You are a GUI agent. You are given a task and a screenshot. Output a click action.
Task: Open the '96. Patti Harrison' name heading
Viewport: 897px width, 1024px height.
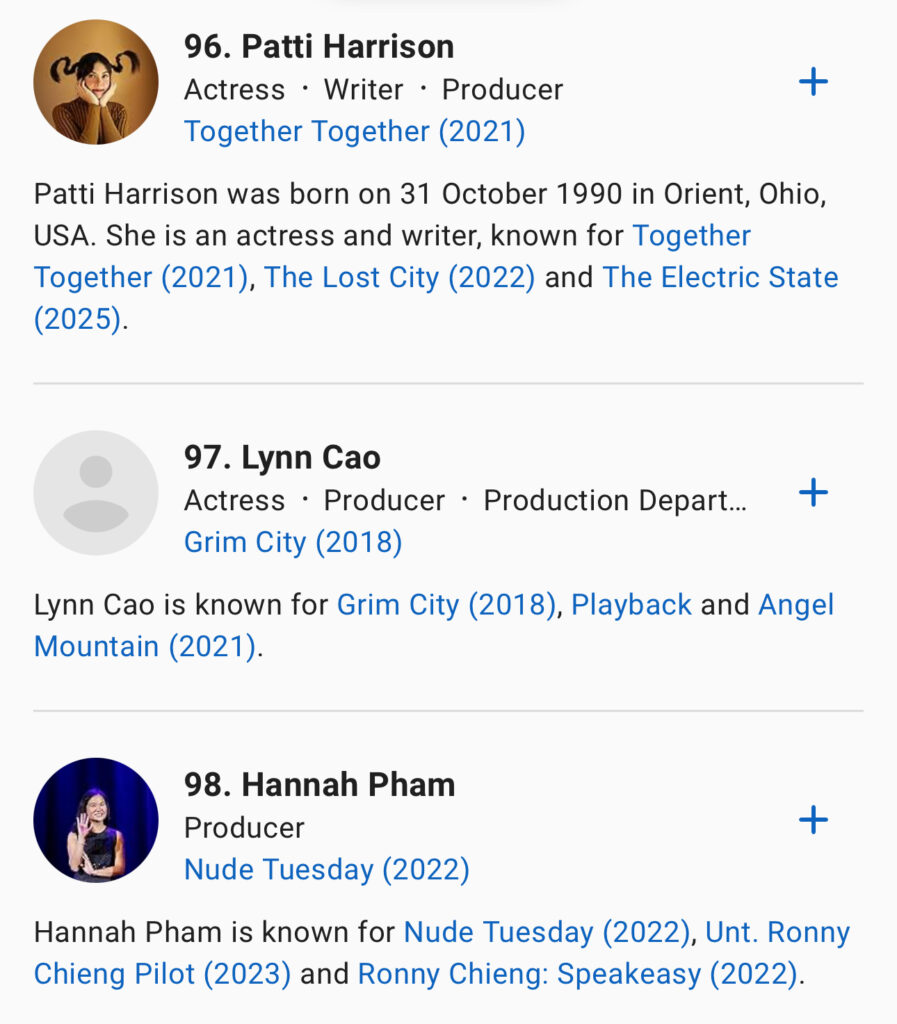[x=319, y=46]
